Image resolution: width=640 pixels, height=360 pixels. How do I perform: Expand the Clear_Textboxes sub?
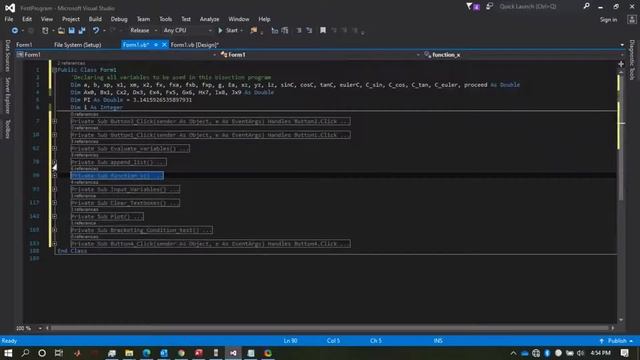[54, 203]
